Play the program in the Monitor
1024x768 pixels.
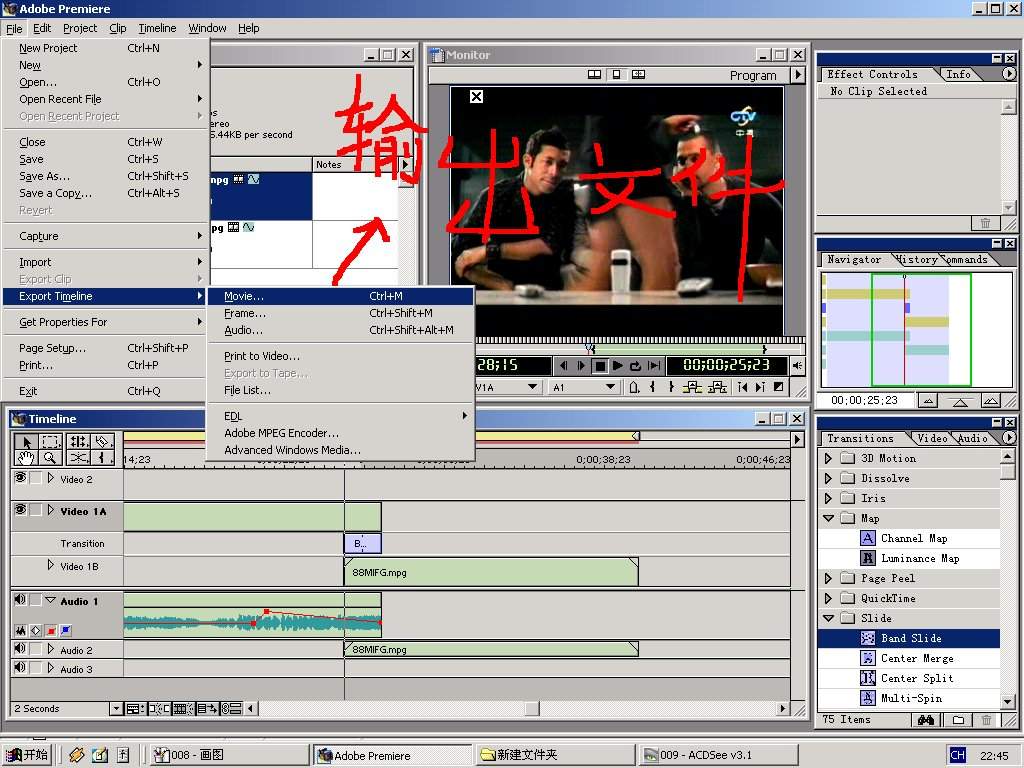point(617,366)
